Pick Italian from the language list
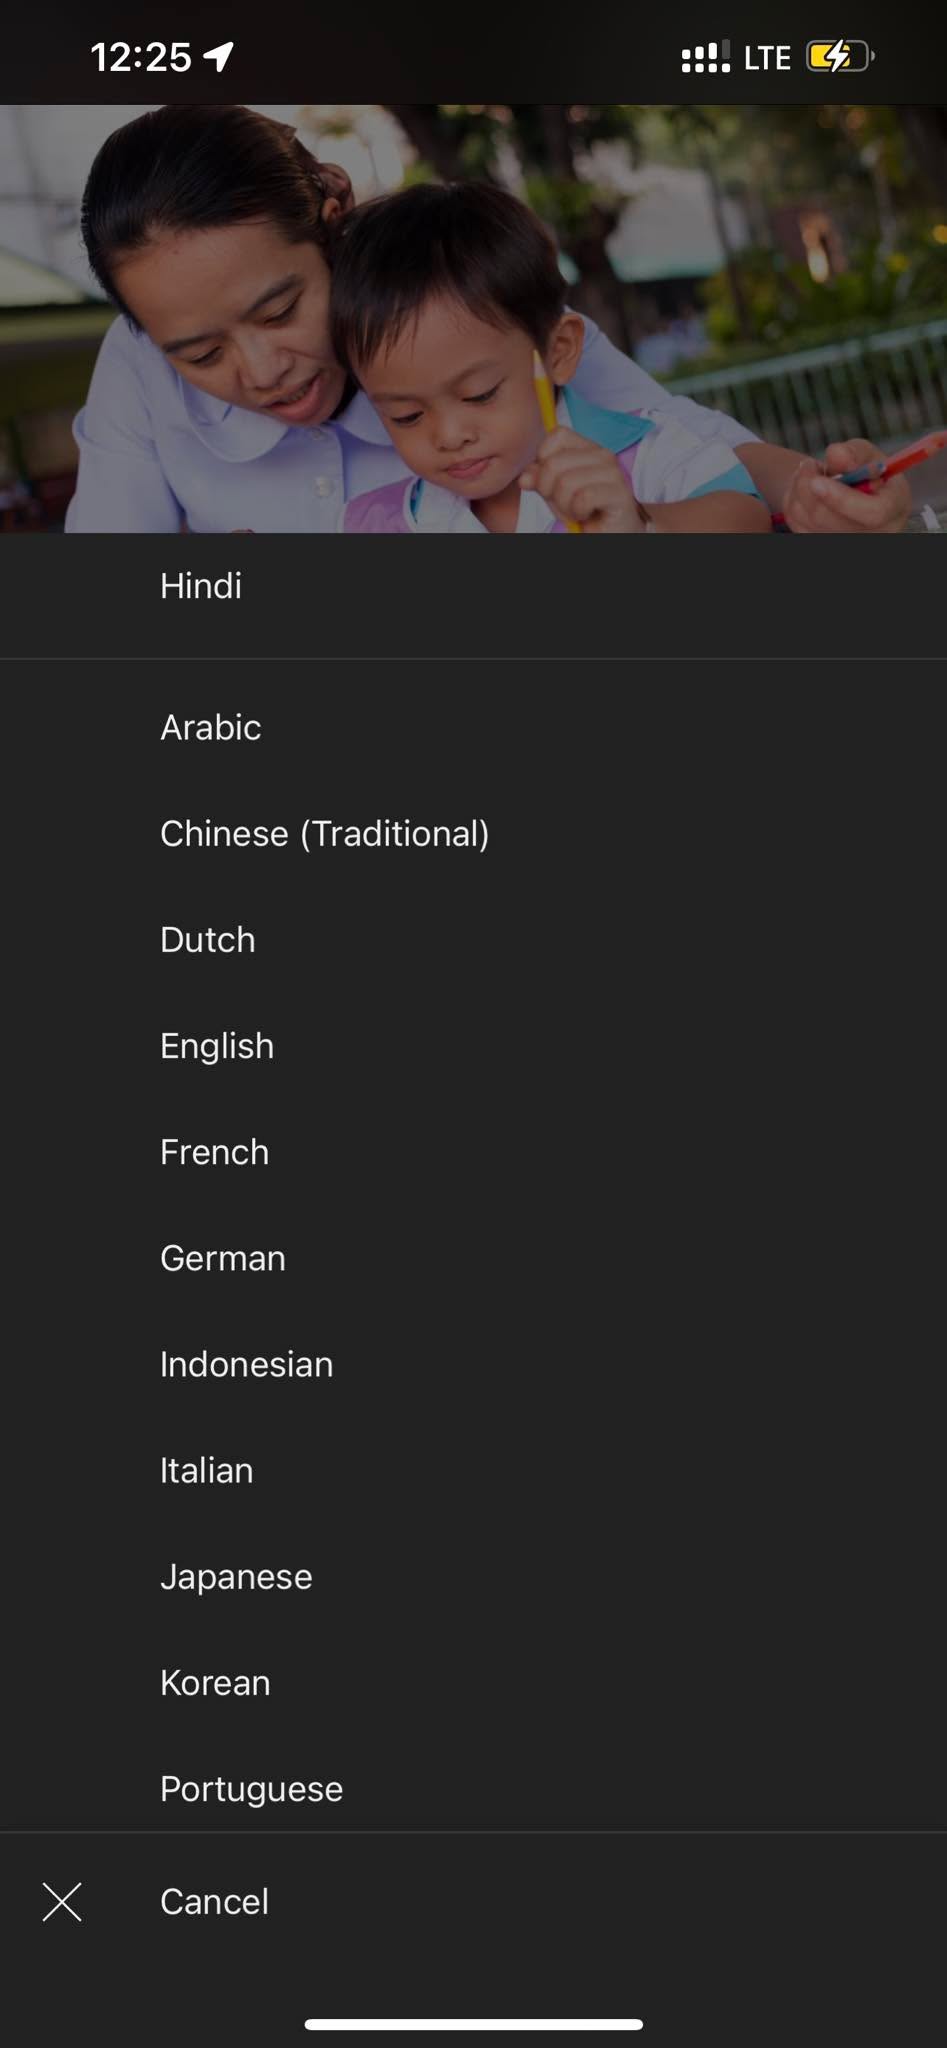Screen dimensions: 947x2048 coord(473,1470)
